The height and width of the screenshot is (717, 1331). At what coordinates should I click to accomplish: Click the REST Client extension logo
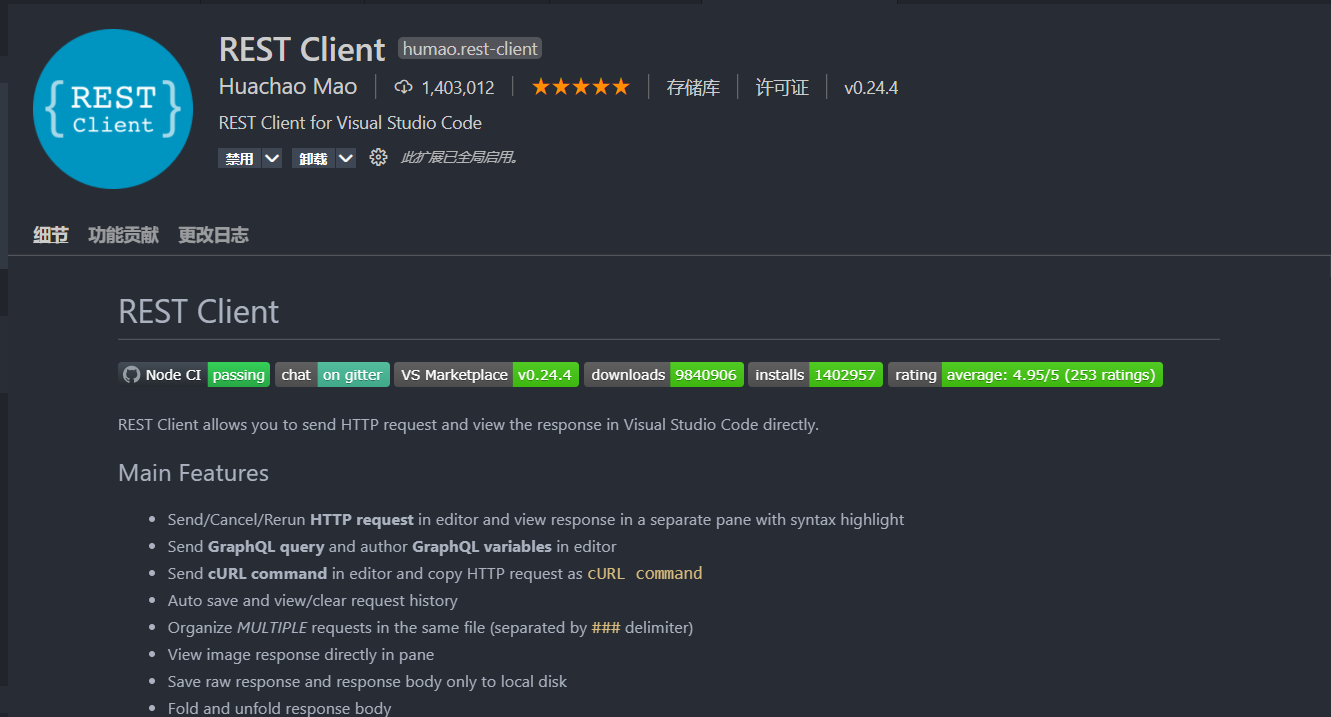tap(112, 109)
